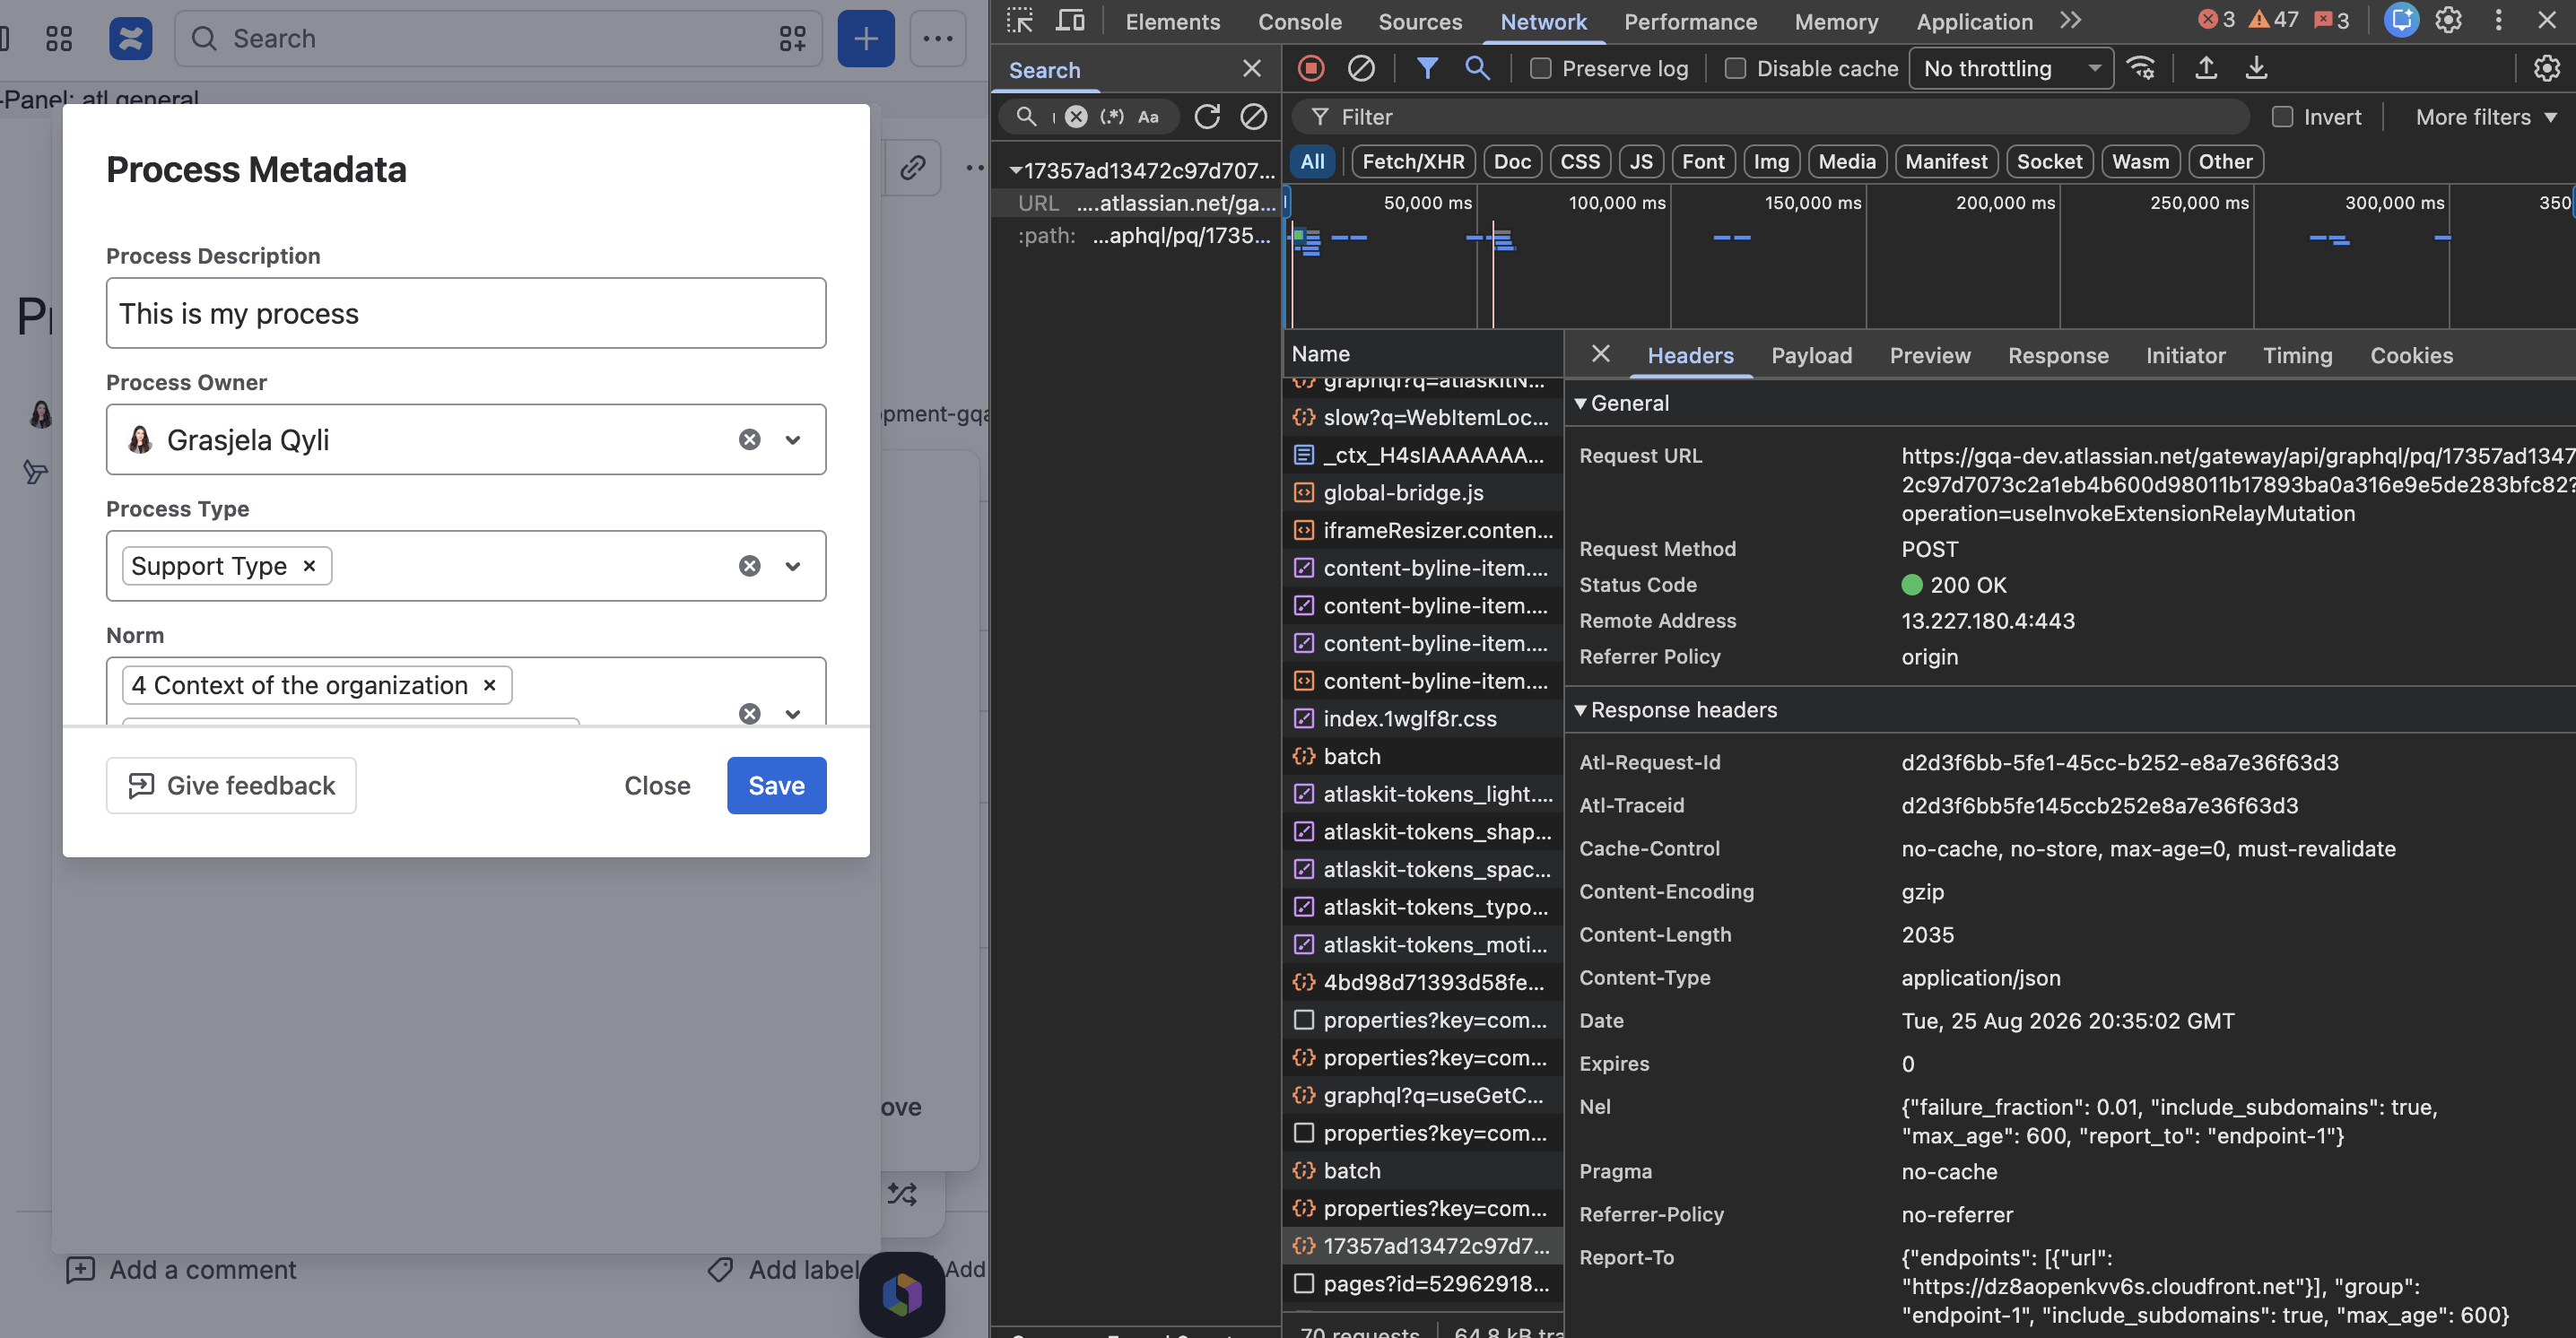2576x1338 pixels.
Task: Expand the Process Owner dropdown chevron
Action: [793, 440]
